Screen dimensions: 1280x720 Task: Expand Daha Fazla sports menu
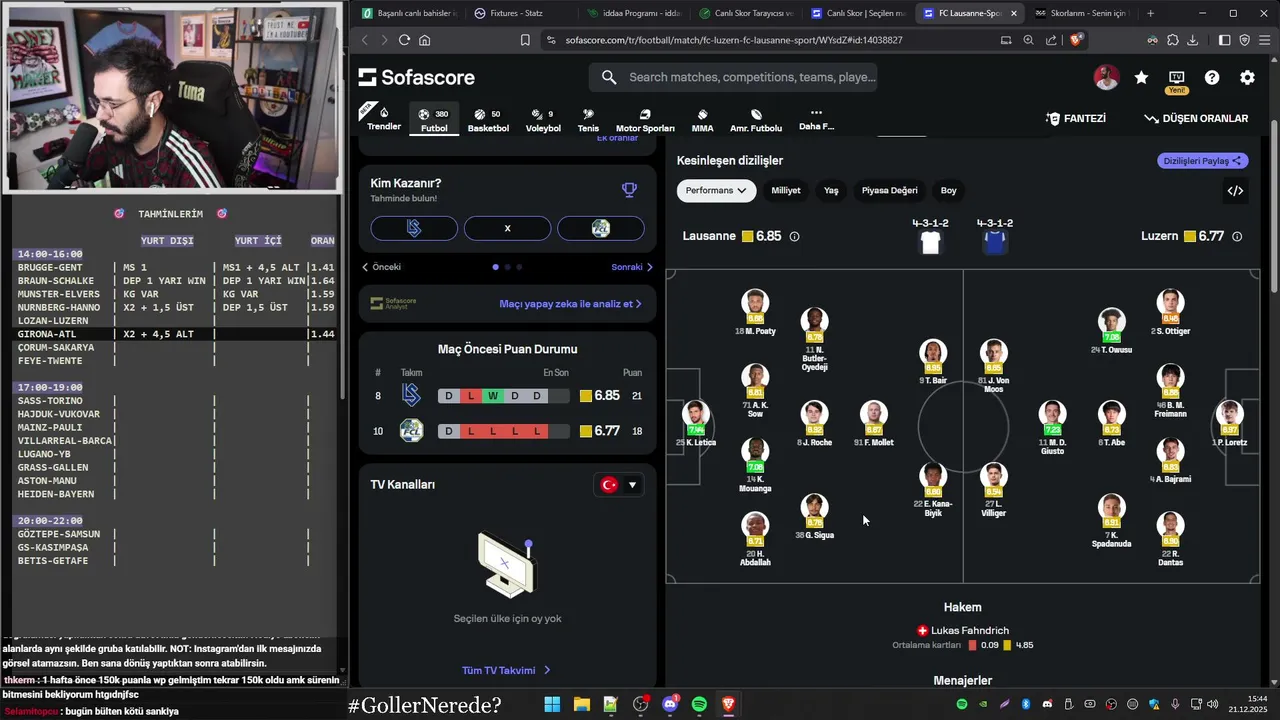coord(816,120)
